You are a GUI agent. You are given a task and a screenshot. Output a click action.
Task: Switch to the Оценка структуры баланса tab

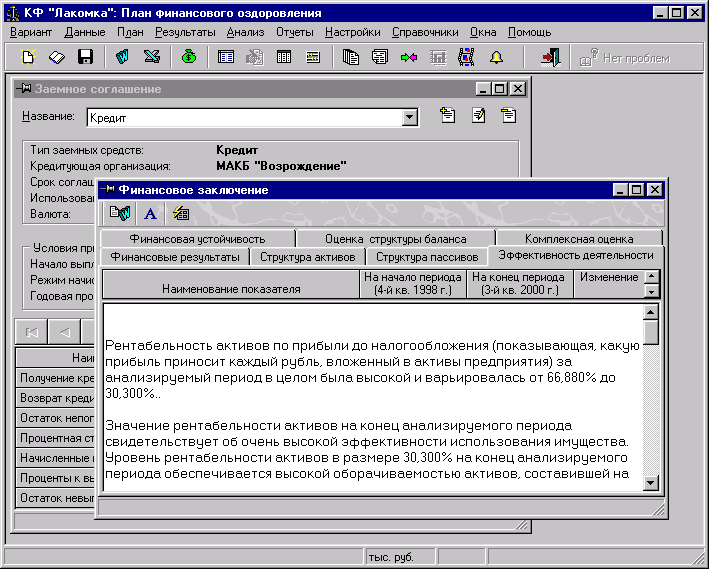click(x=396, y=238)
